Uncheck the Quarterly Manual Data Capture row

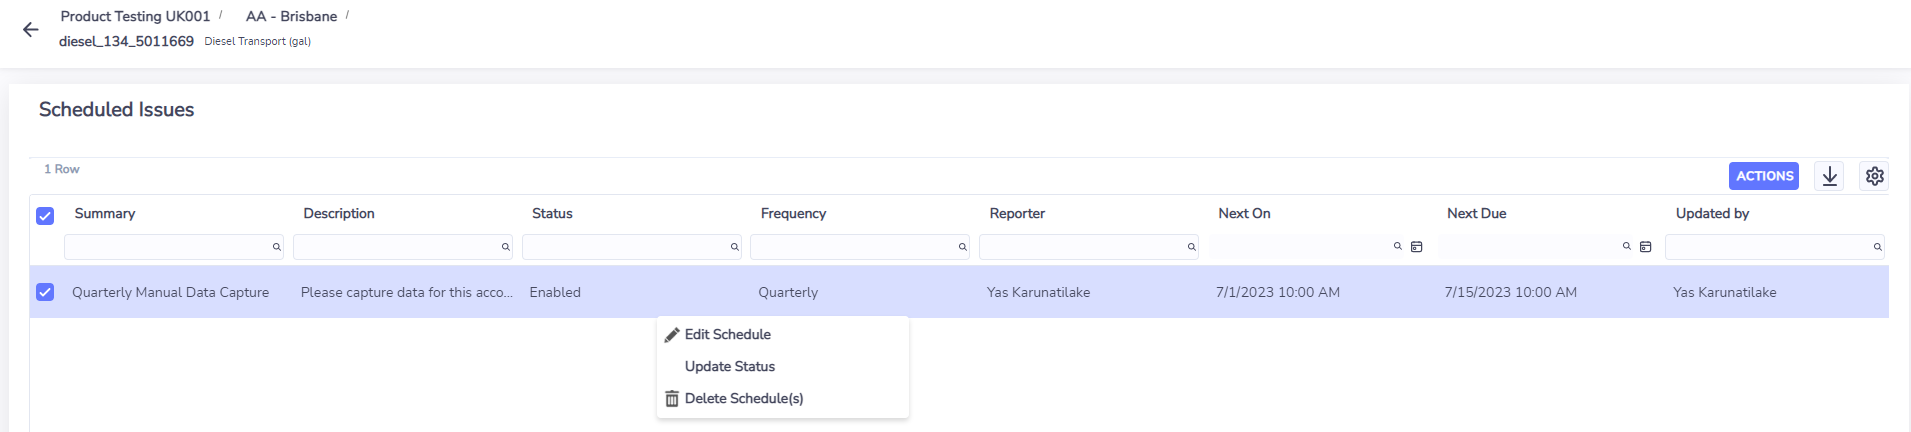tap(45, 292)
